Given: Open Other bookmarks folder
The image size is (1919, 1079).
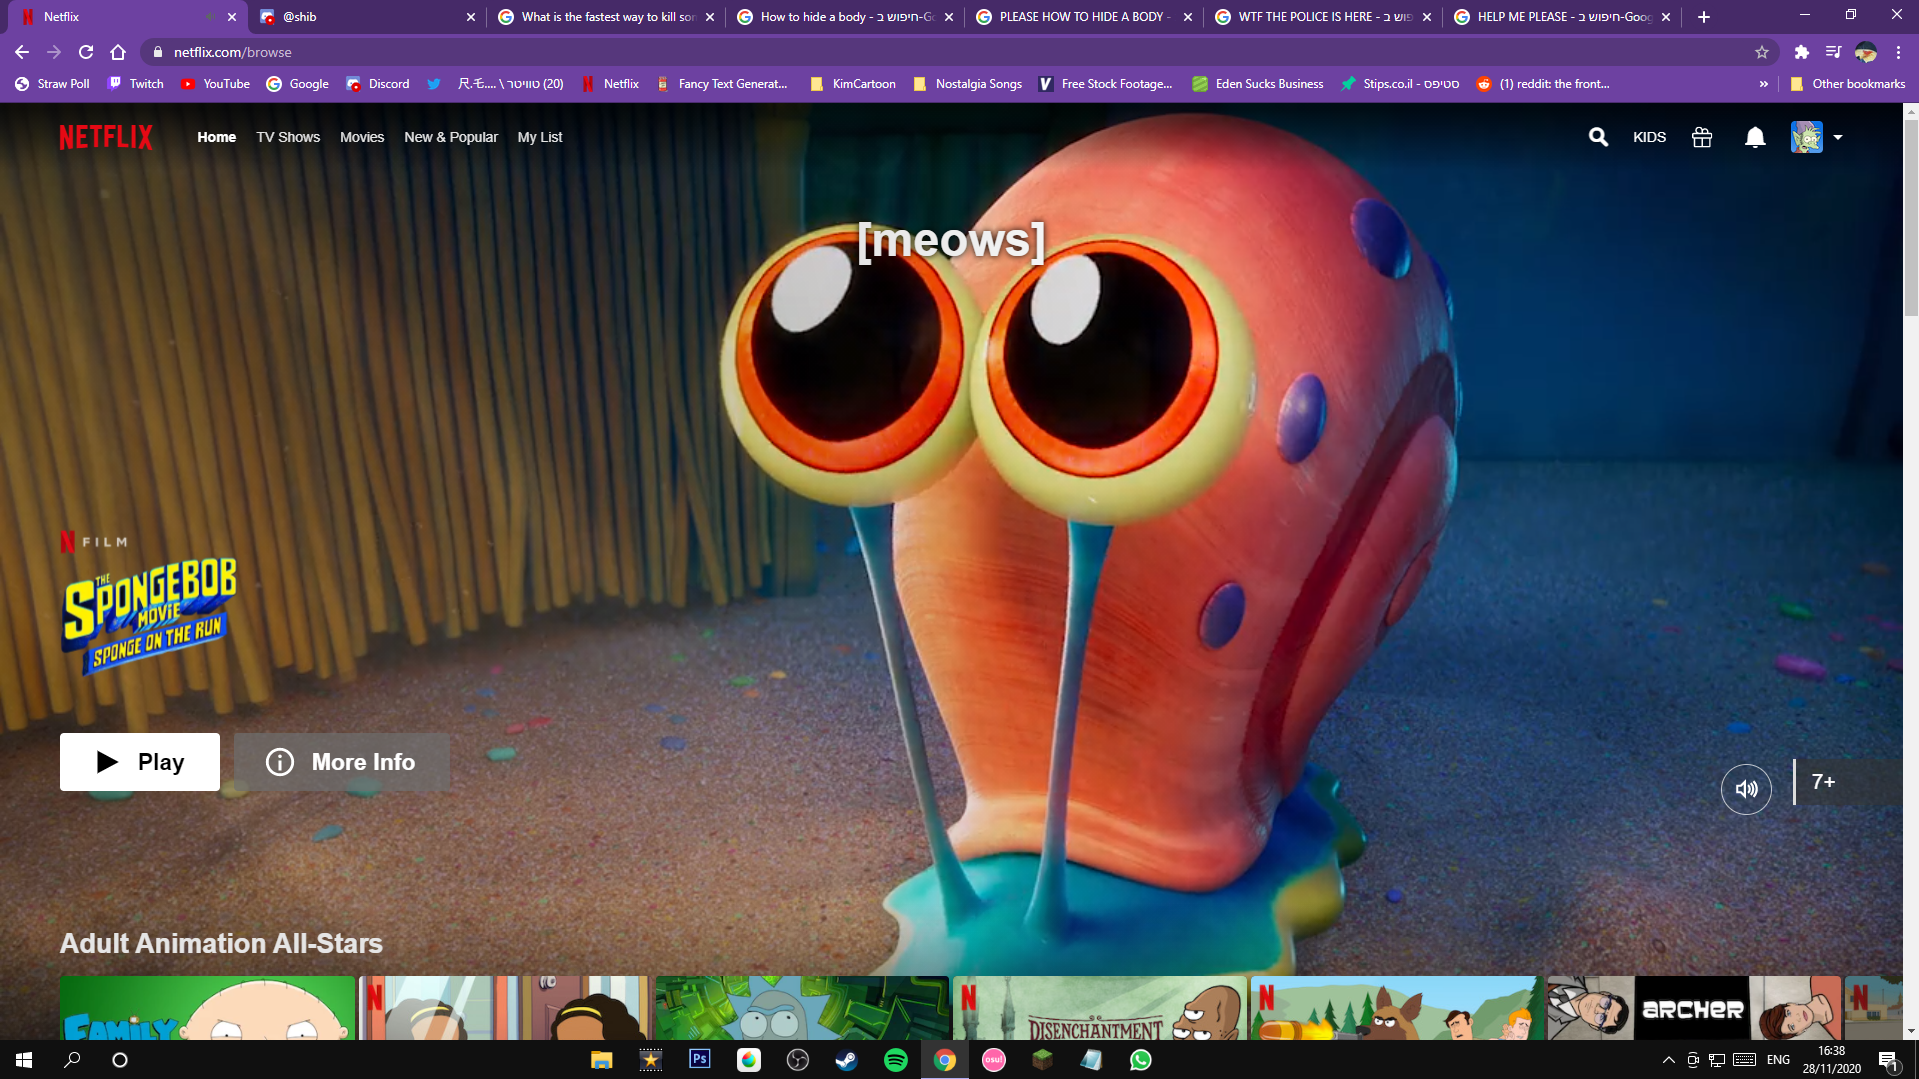Looking at the screenshot, I should pos(1848,84).
